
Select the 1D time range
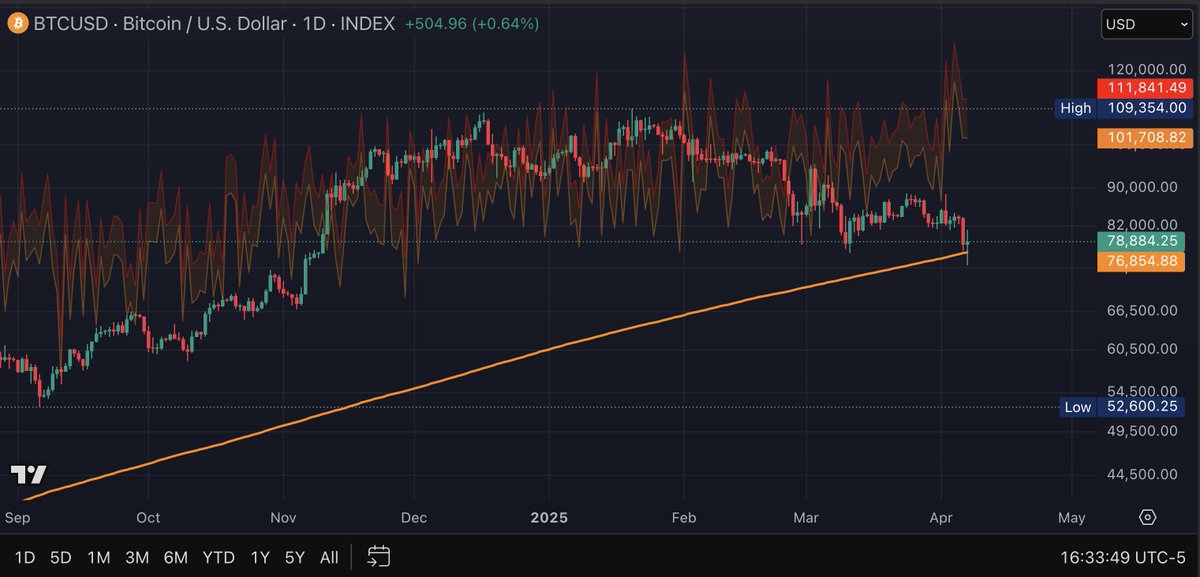point(26,557)
